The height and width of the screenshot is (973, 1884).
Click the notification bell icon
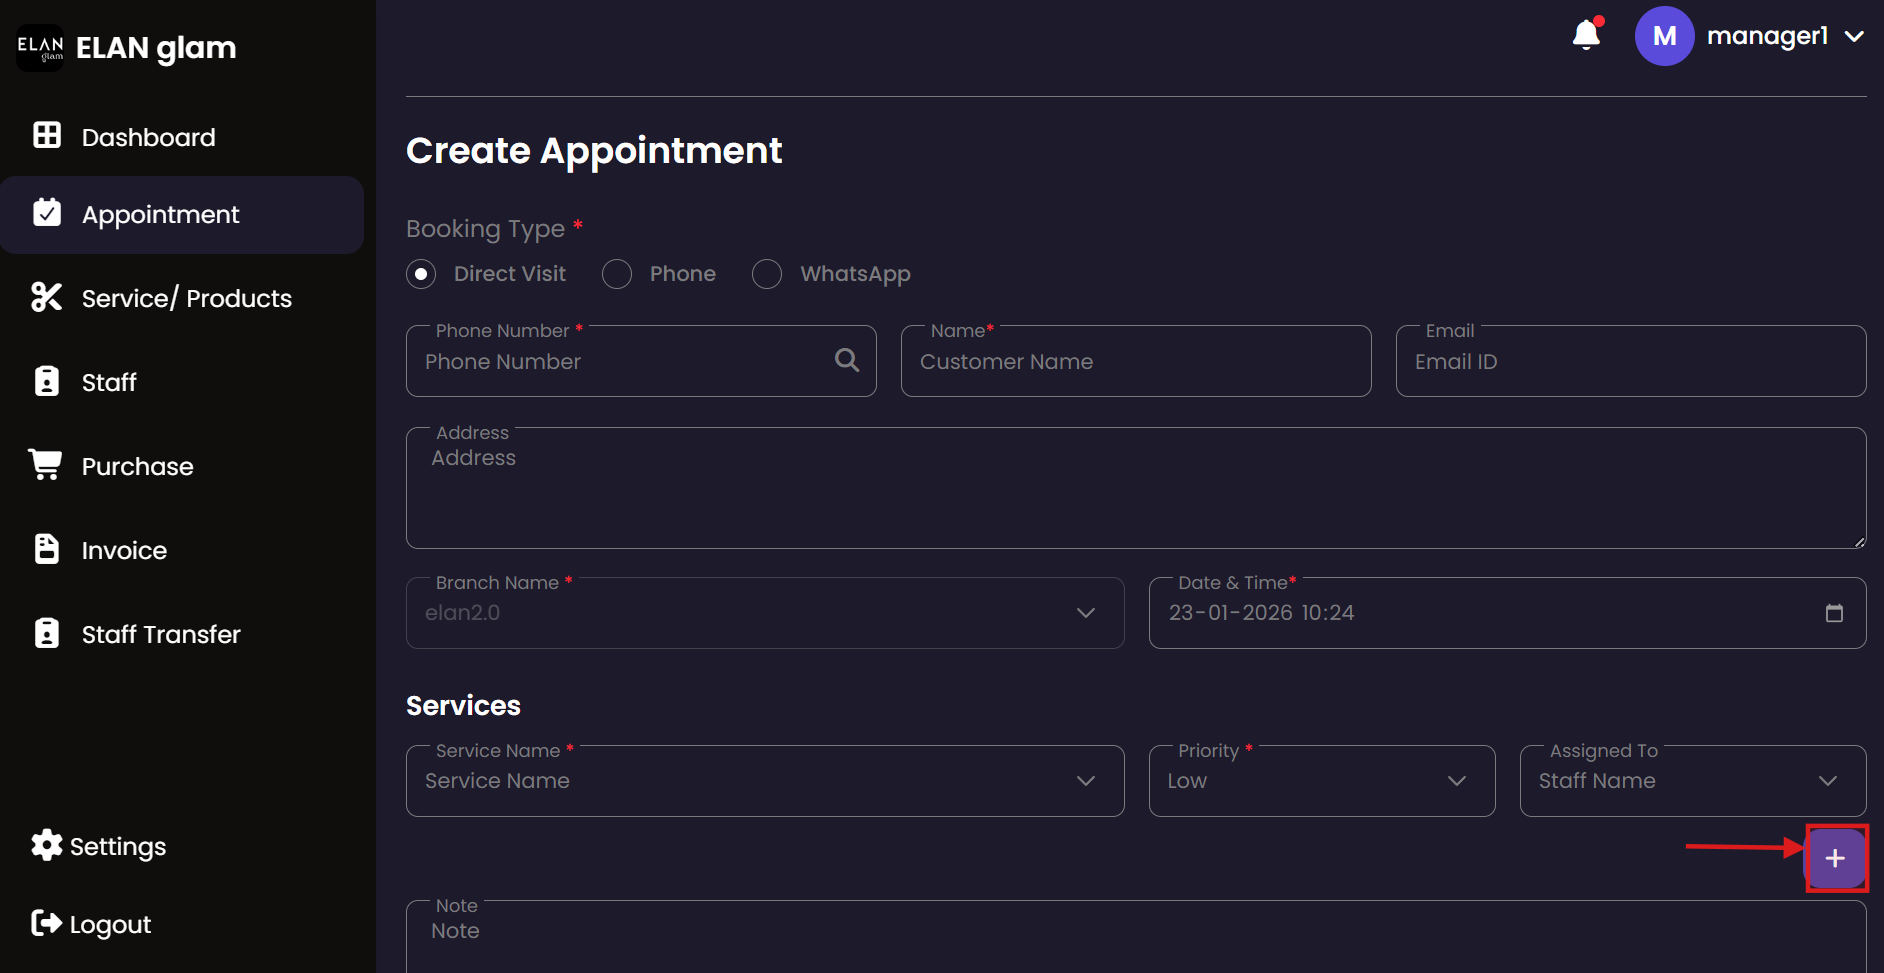(x=1586, y=35)
